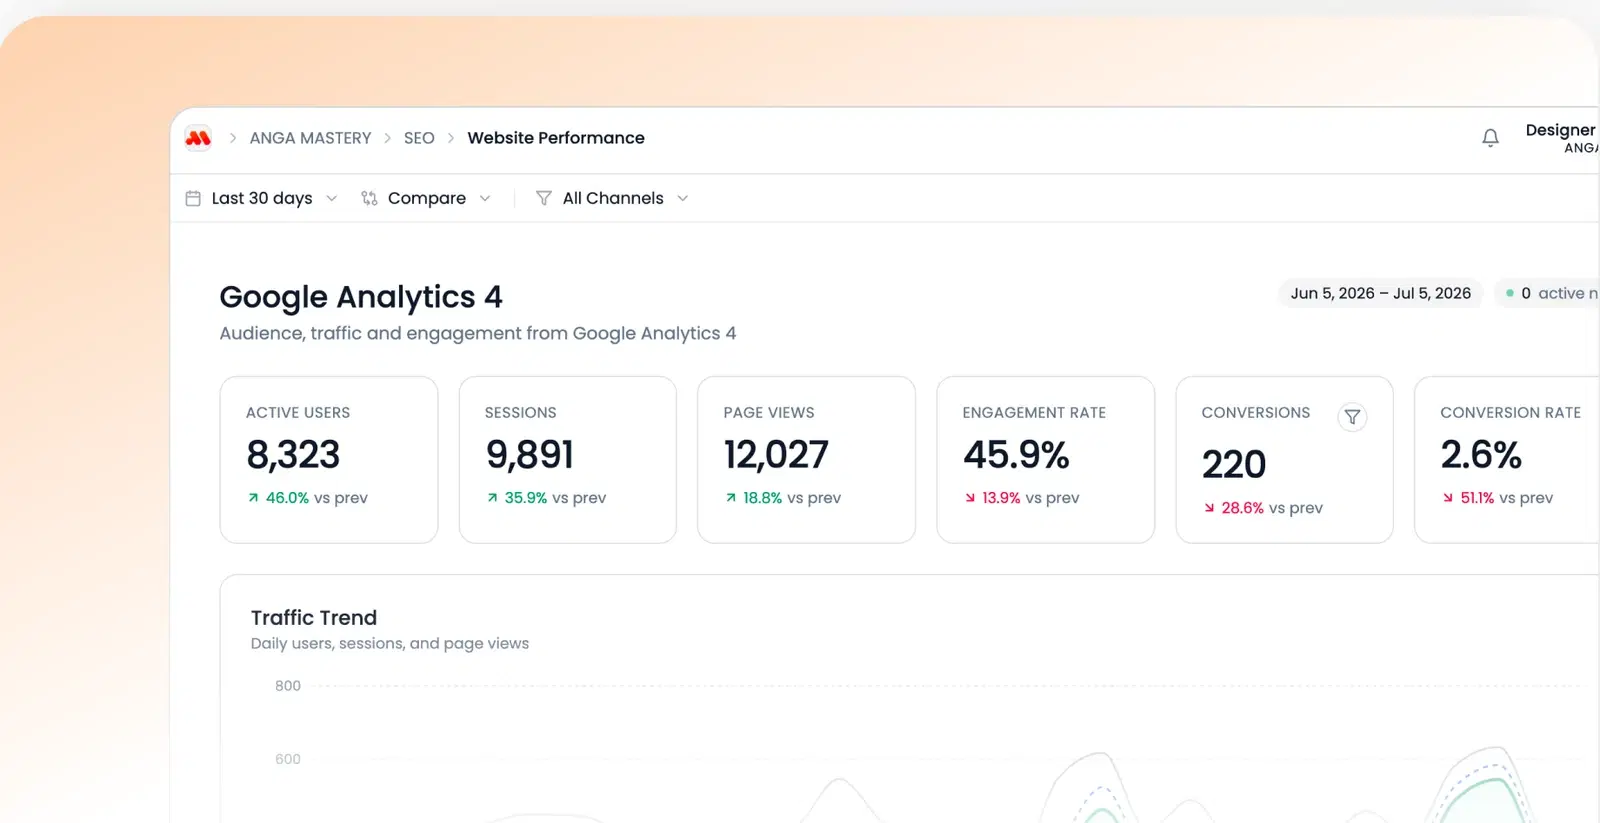Image resolution: width=1600 pixels, height=823 pixels.
Task: Click the 600 y-axis label on the chart
Action: [288, 759]
